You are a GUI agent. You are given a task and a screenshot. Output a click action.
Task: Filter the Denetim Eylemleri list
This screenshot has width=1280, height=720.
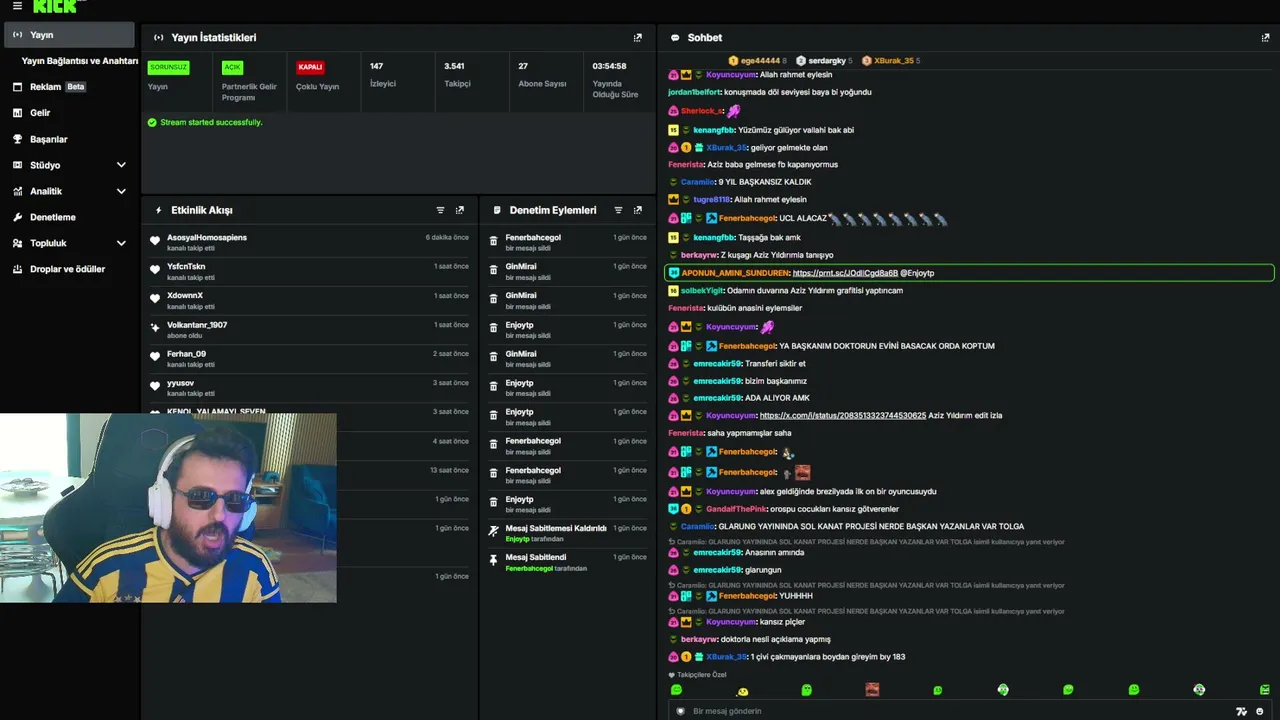point(618,210)
